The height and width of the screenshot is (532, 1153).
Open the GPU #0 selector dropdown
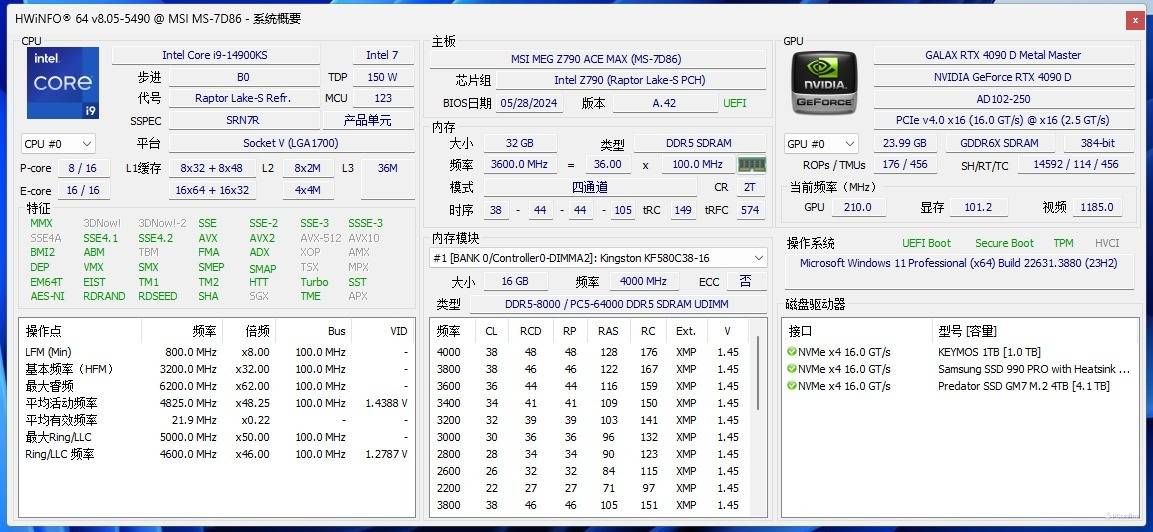[821, 143]
